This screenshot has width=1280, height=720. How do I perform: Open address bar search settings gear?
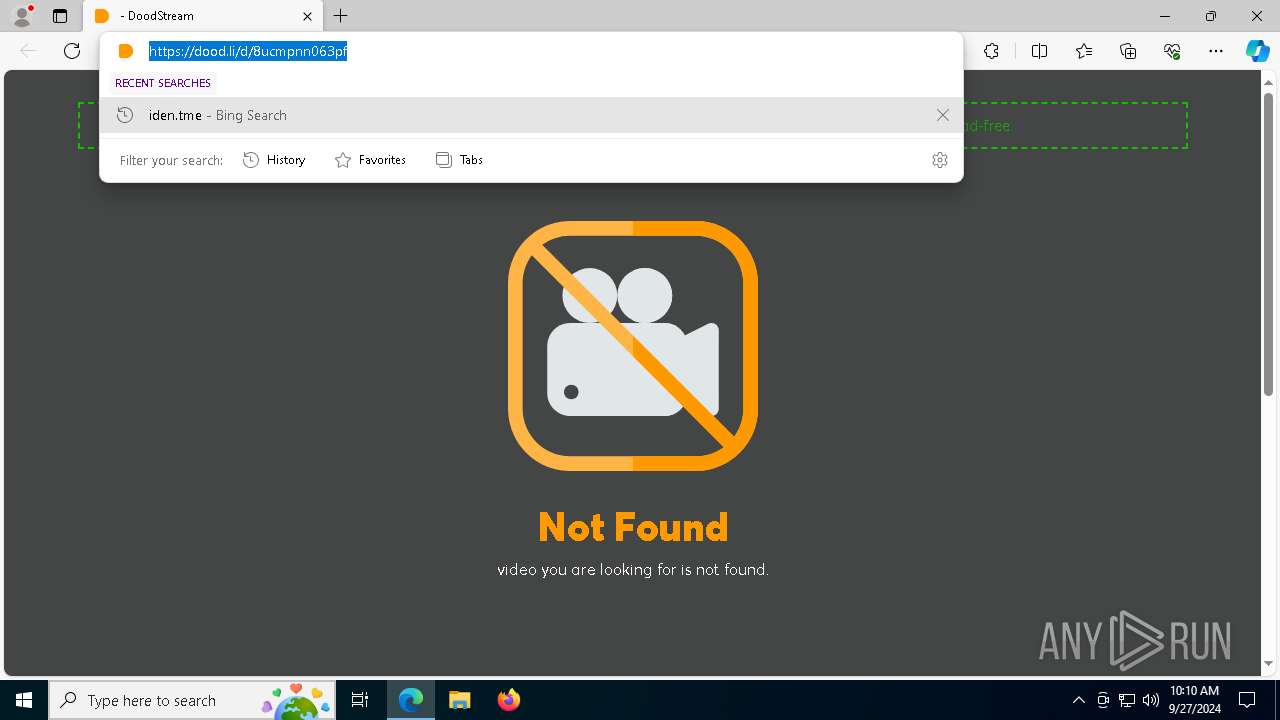939,160
